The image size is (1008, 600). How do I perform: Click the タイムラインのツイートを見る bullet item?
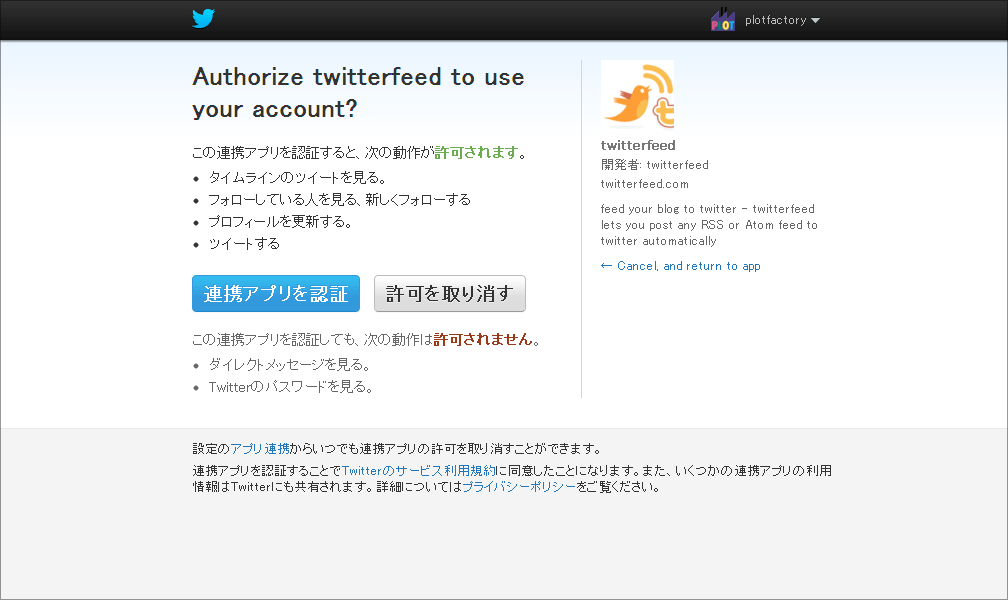297,177
